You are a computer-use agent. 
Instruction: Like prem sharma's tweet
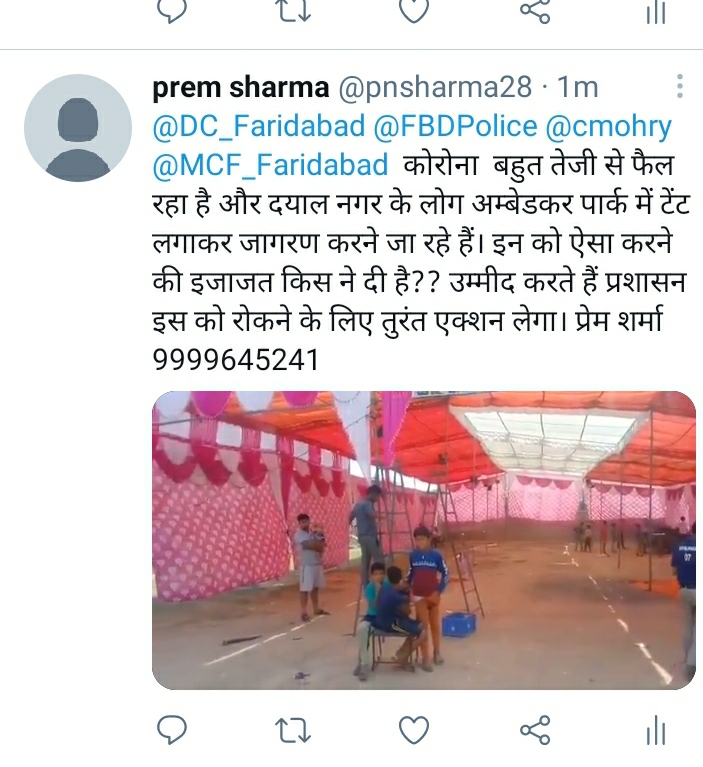click(x=414, y=730)
